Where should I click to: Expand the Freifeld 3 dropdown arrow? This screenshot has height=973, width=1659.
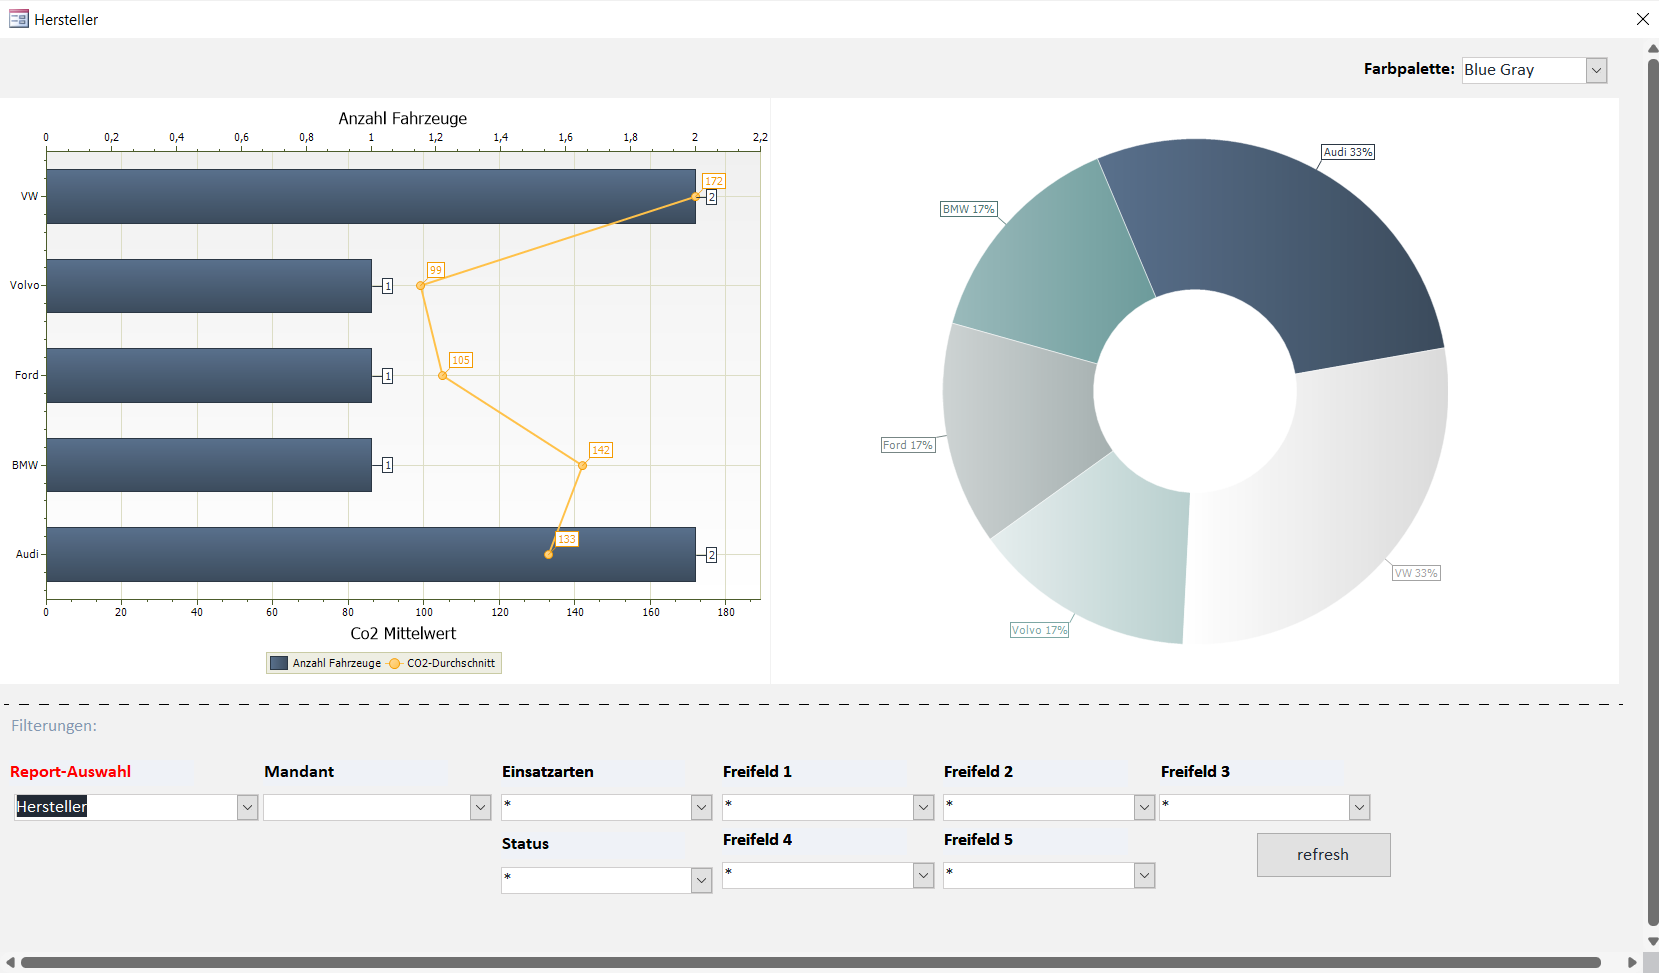[x=1359, y=807]
